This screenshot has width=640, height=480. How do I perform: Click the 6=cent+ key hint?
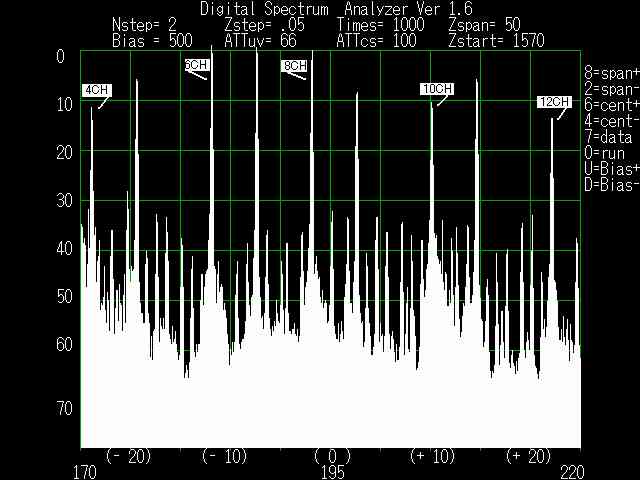click(612, 105)
